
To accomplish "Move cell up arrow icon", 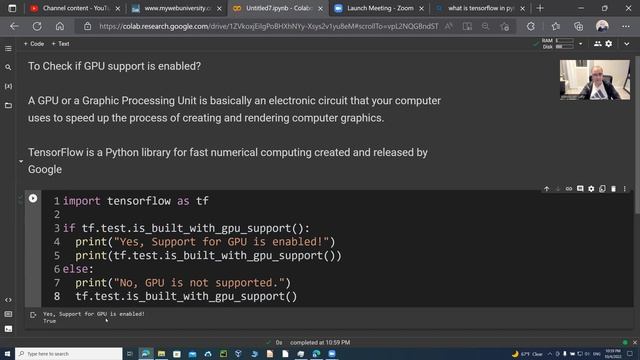I will [547, 189].
